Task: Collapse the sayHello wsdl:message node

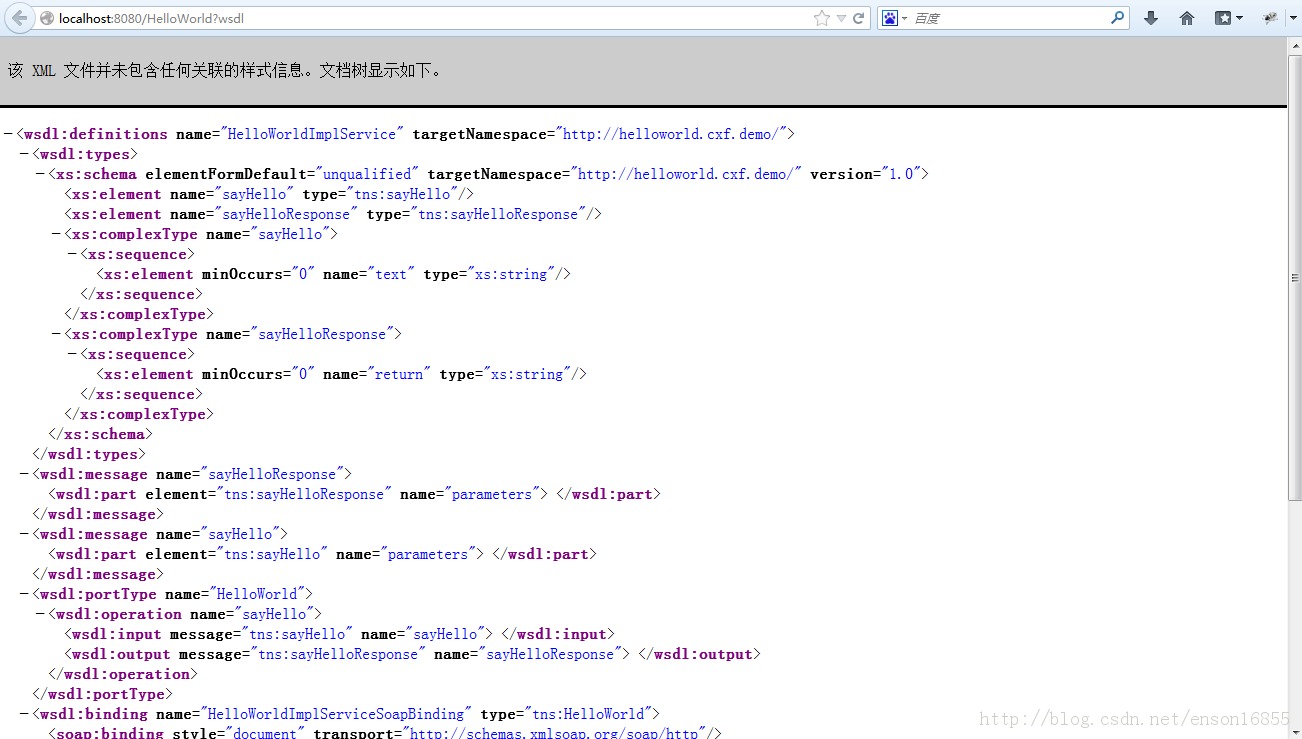Action: pyautogui.click(x=24, y=534)
